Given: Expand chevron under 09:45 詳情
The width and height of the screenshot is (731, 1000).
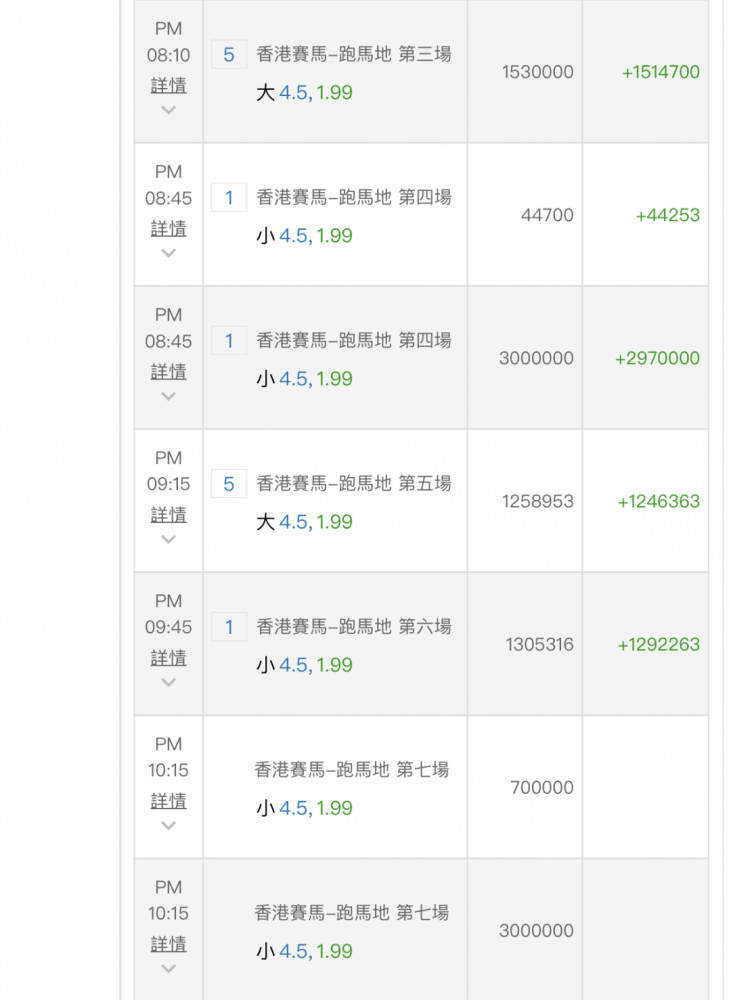Looking at the screenshot, I should [x=168, y=682].
